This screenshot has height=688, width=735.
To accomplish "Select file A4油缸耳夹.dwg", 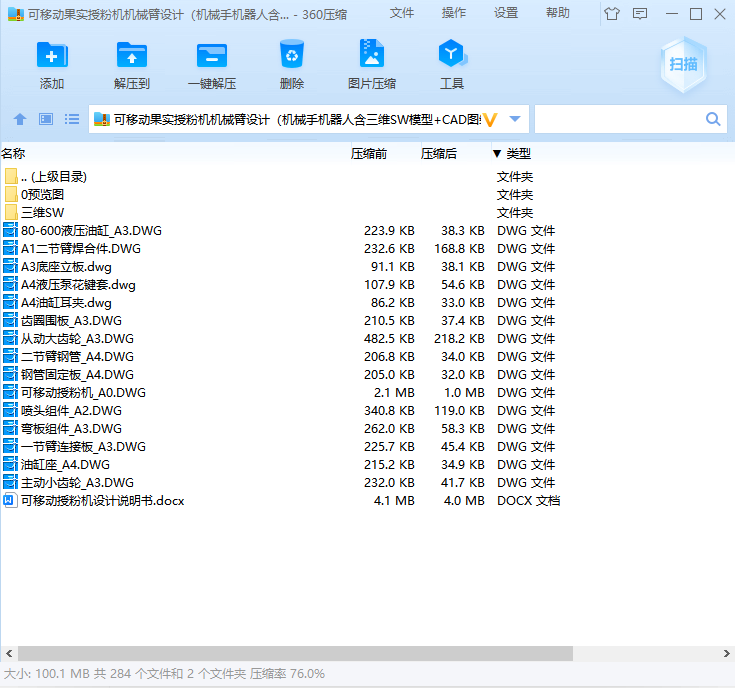I will click(66, 302).
